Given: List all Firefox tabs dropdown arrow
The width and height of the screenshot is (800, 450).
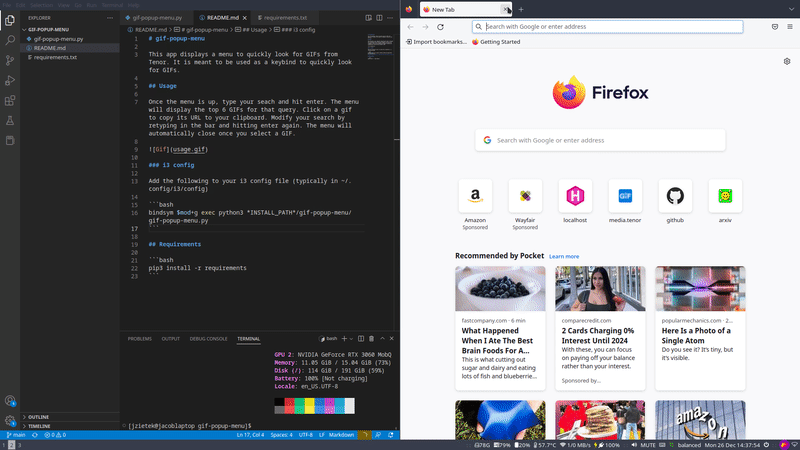Looking at the screenshot, I should (x=791, y=10).
